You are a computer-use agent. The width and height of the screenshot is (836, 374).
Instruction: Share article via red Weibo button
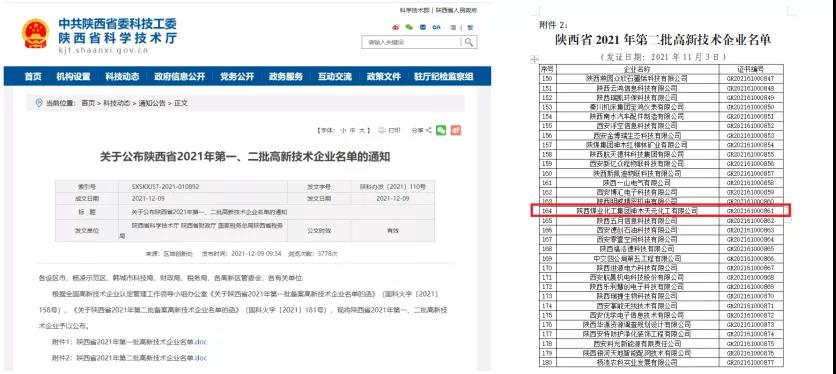pyautogui.click(x=456, y=130)
